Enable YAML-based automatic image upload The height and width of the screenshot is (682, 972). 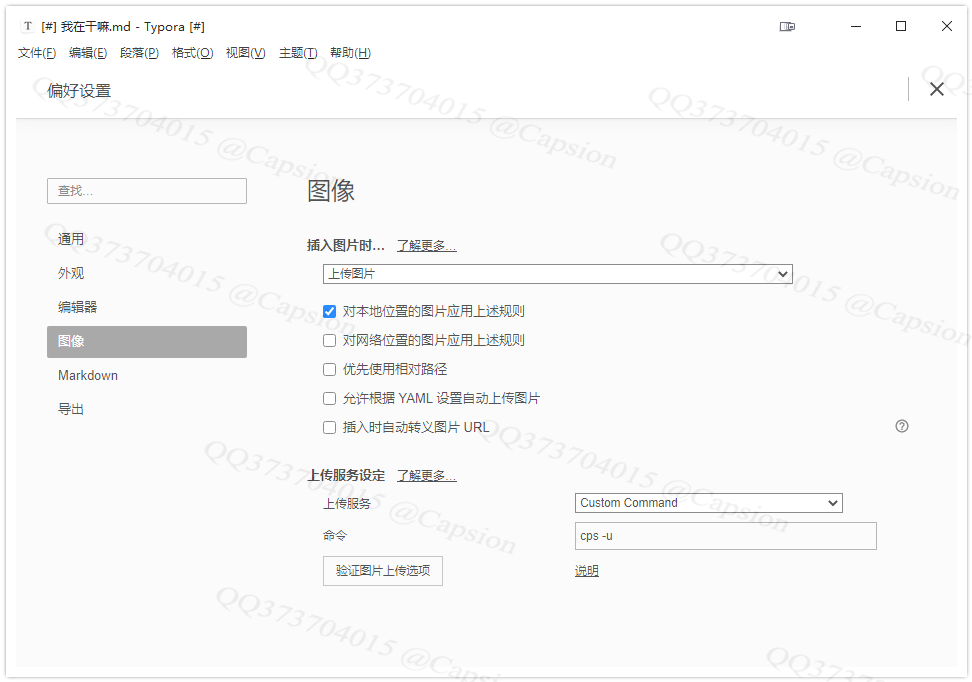pyautogui.click(x=330, y=399)
